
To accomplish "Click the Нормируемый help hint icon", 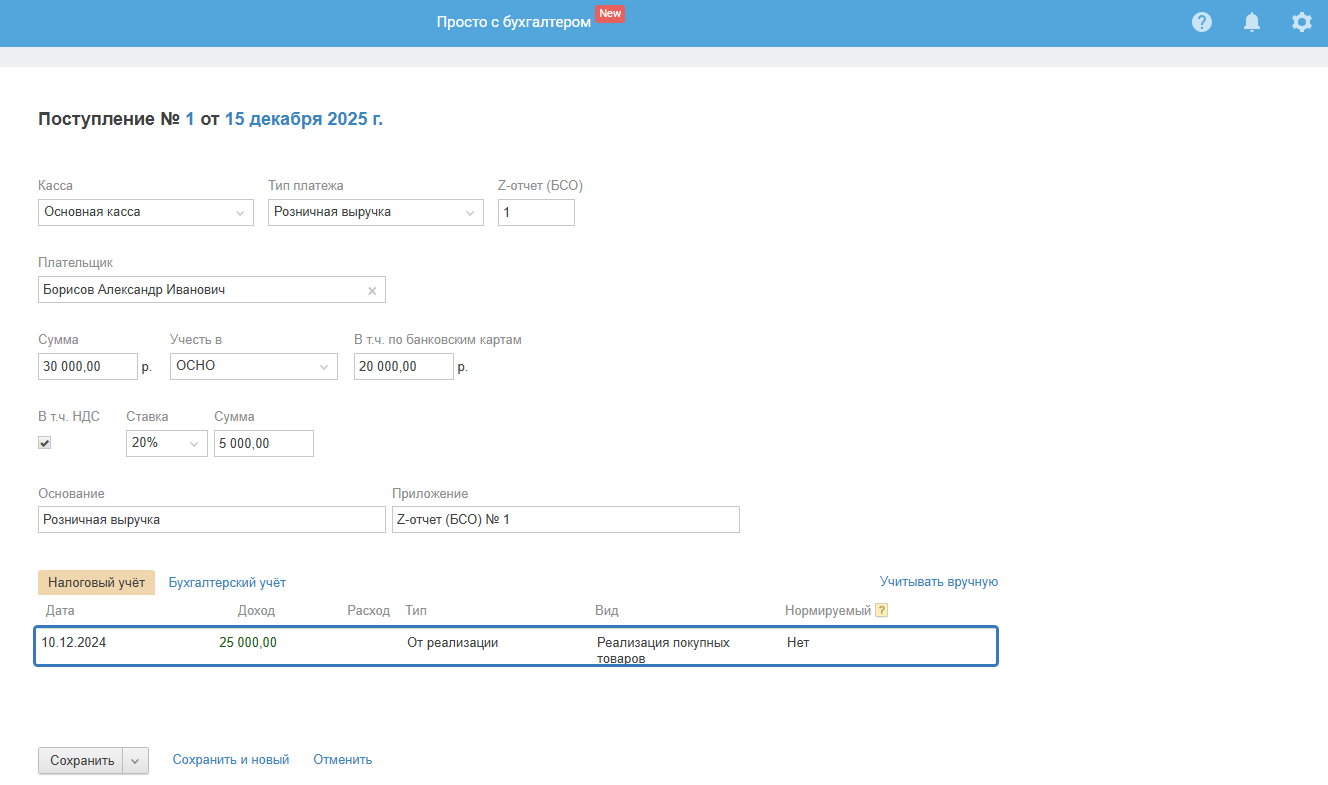I will click(x=881, y=611).
